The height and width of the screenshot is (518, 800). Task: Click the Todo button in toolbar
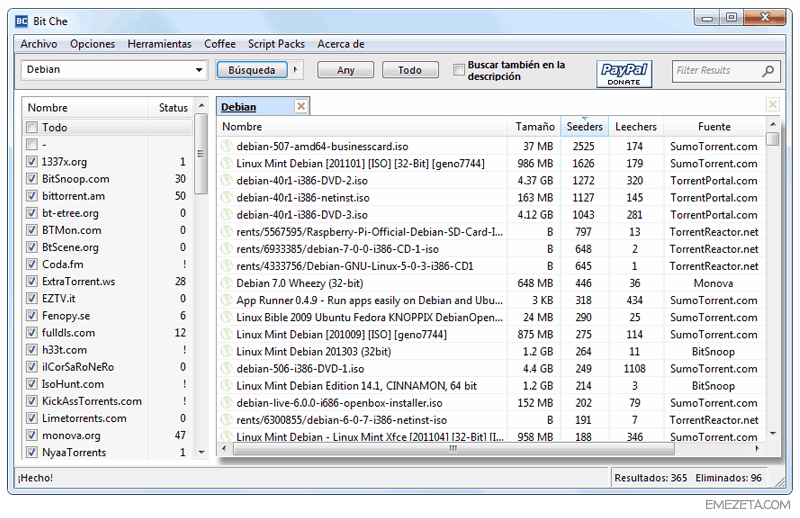coord(410,70)
